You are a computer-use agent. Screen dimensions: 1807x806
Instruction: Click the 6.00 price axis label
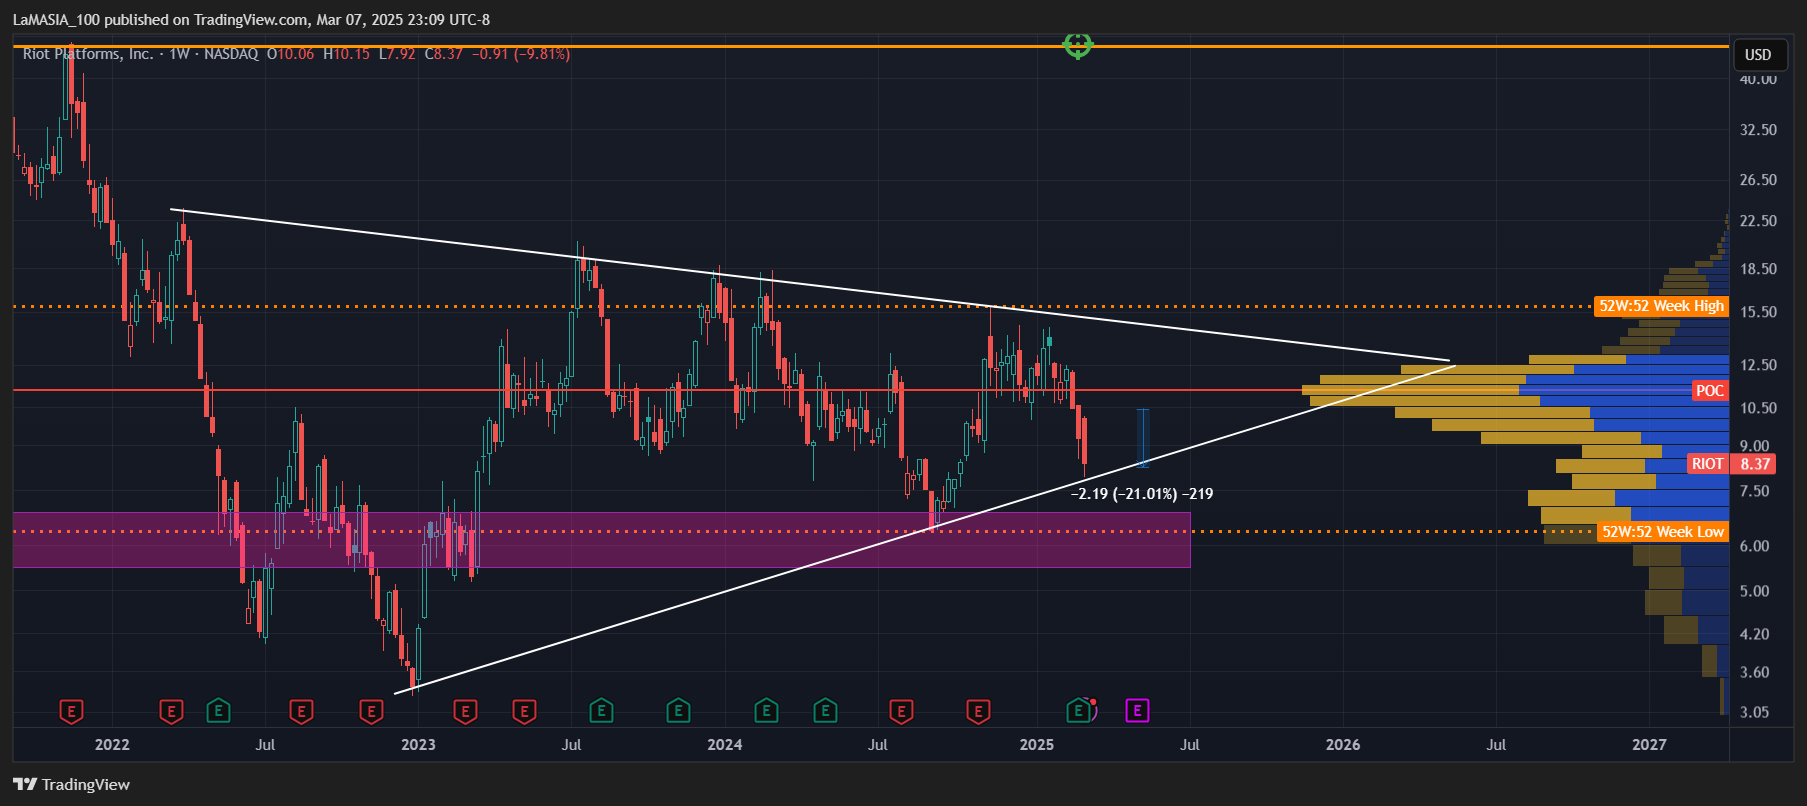pos(1754,546)
